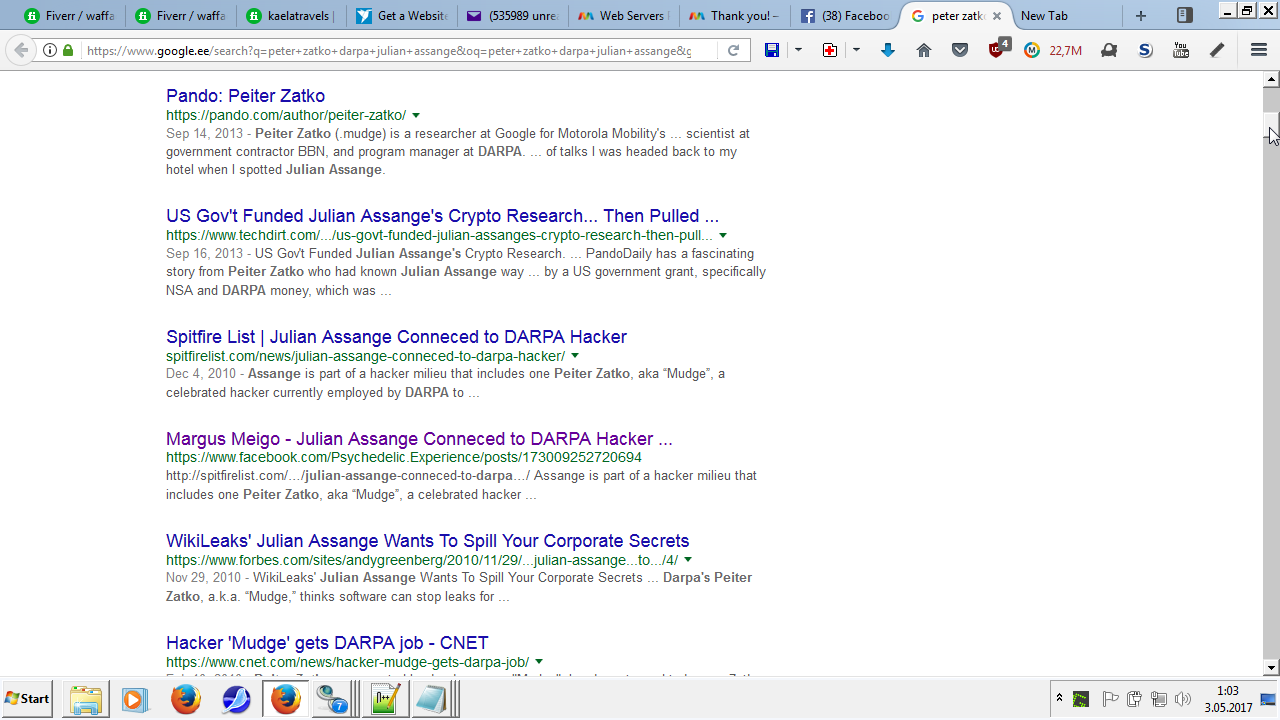
Task: Switch to the New Tab tab
Action: (x=1063, y=16)
